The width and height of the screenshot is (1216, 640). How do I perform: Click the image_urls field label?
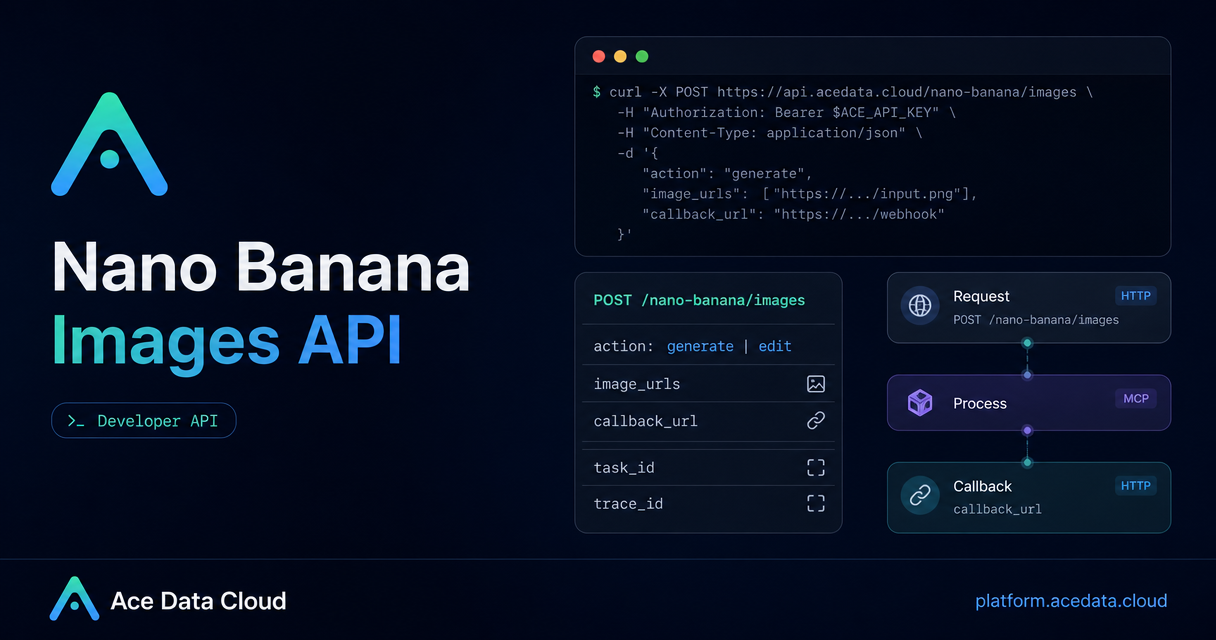point(637,384)
